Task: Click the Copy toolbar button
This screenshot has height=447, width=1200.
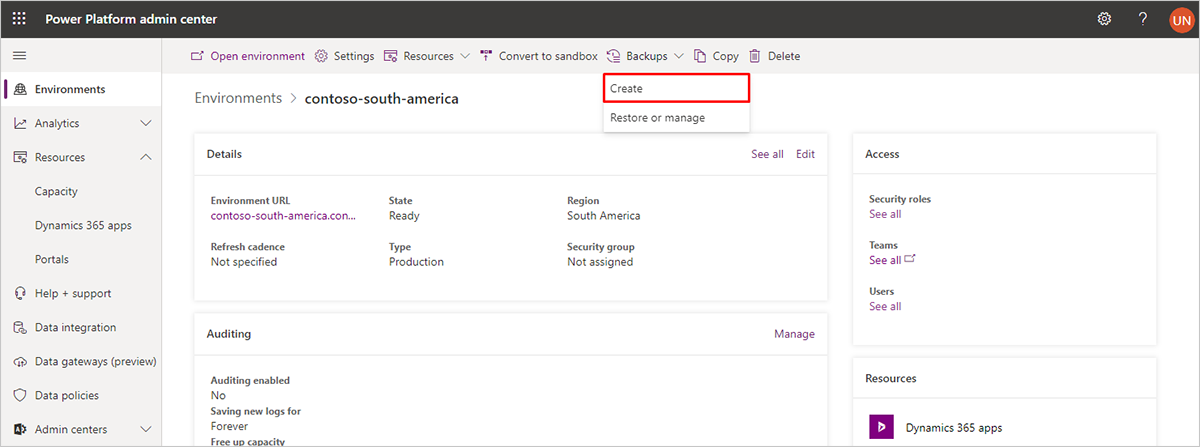Action: pos(716,56)
